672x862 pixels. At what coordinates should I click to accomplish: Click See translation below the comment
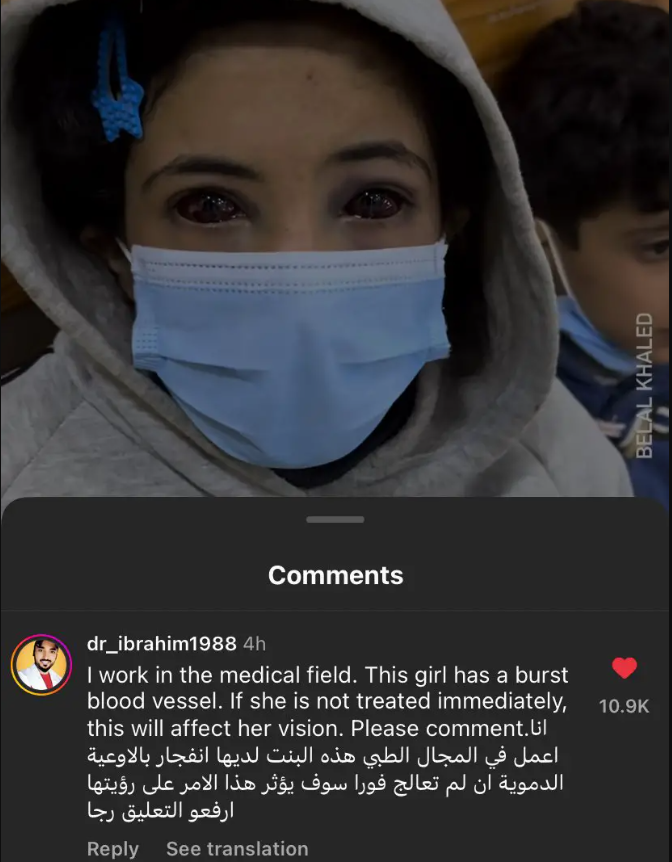237,848
